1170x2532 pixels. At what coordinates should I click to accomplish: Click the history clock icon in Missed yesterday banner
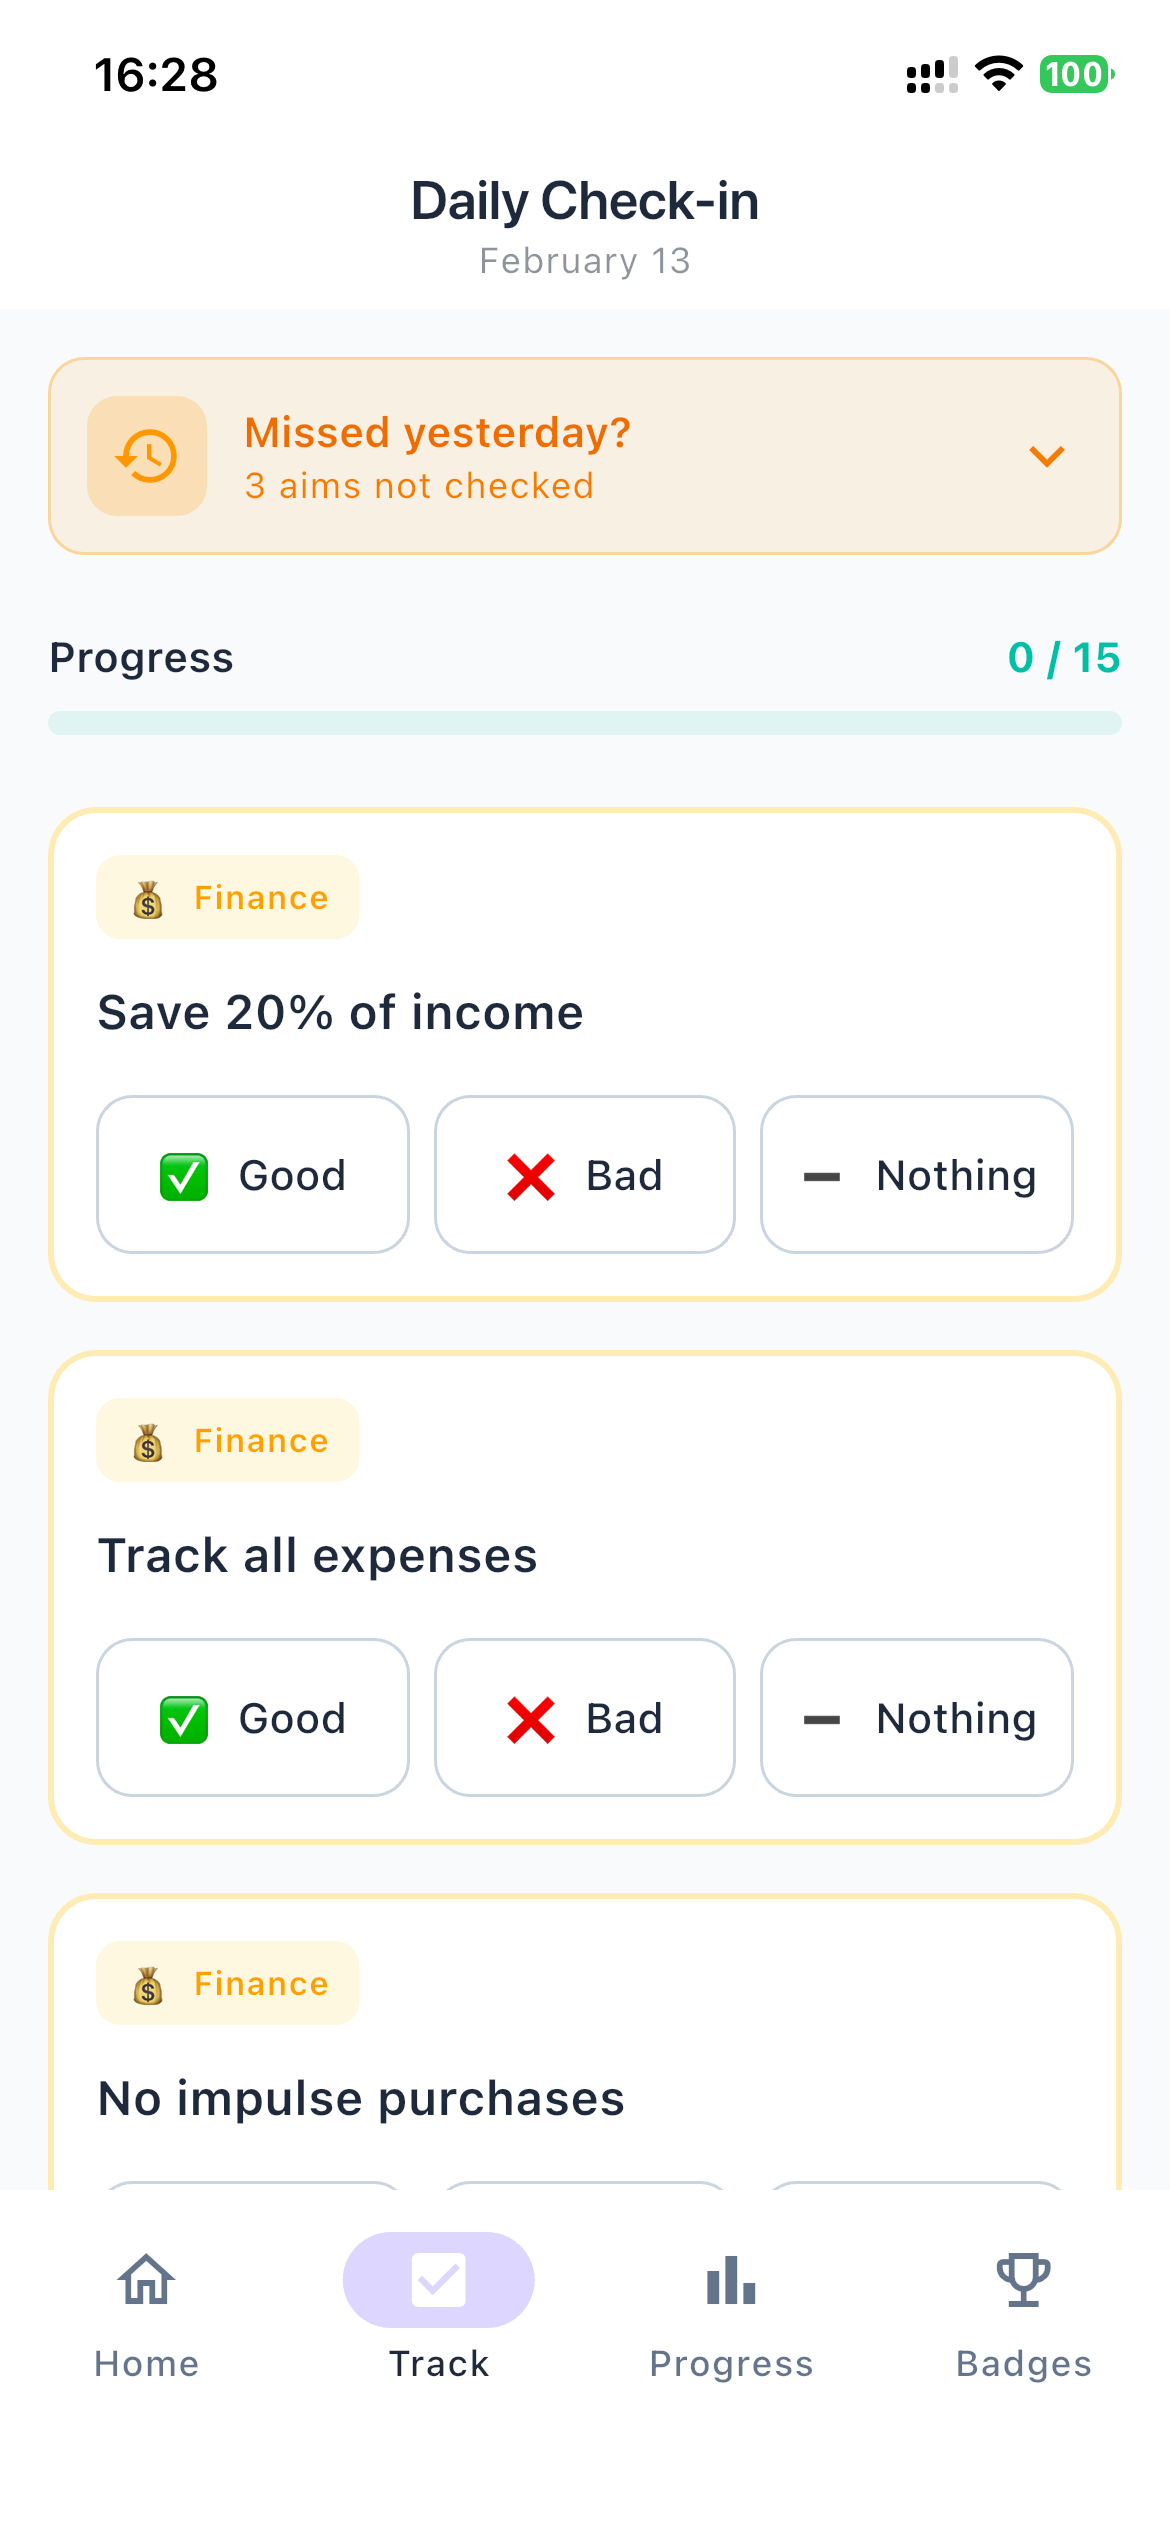146,455
